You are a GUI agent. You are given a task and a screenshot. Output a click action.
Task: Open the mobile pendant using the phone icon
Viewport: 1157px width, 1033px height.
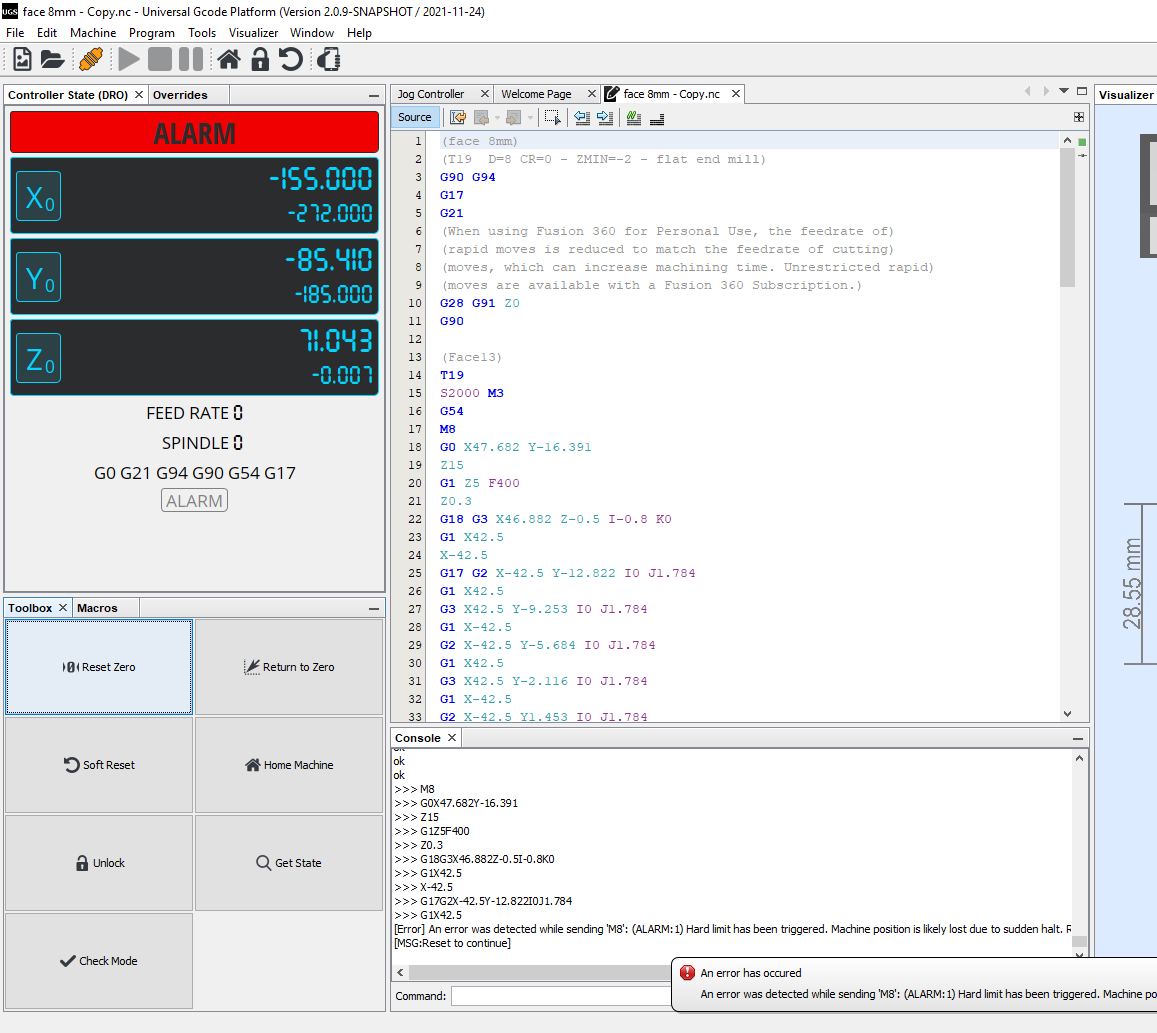[x=327, y=59]
